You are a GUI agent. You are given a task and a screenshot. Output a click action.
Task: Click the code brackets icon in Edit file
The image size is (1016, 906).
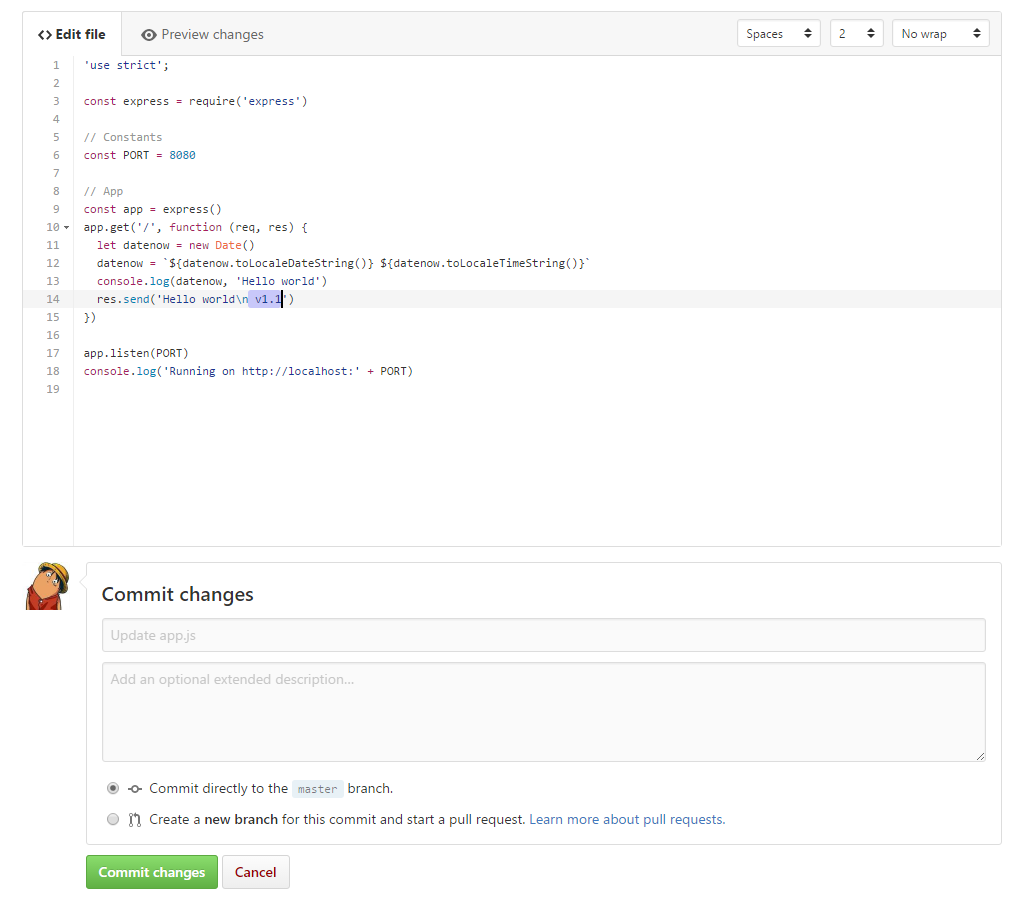click(45, 35)
